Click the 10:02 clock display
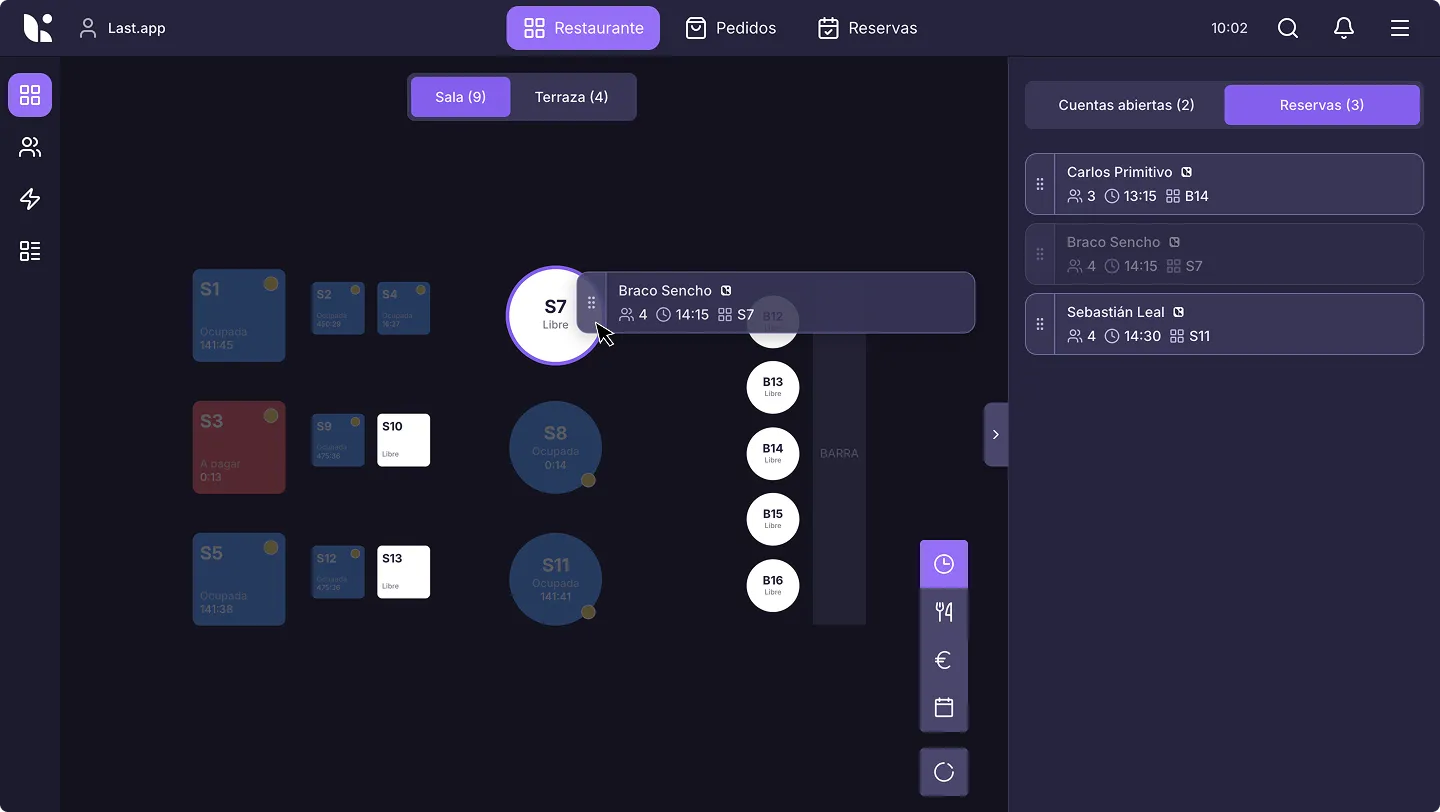 tap(1229, 28)
